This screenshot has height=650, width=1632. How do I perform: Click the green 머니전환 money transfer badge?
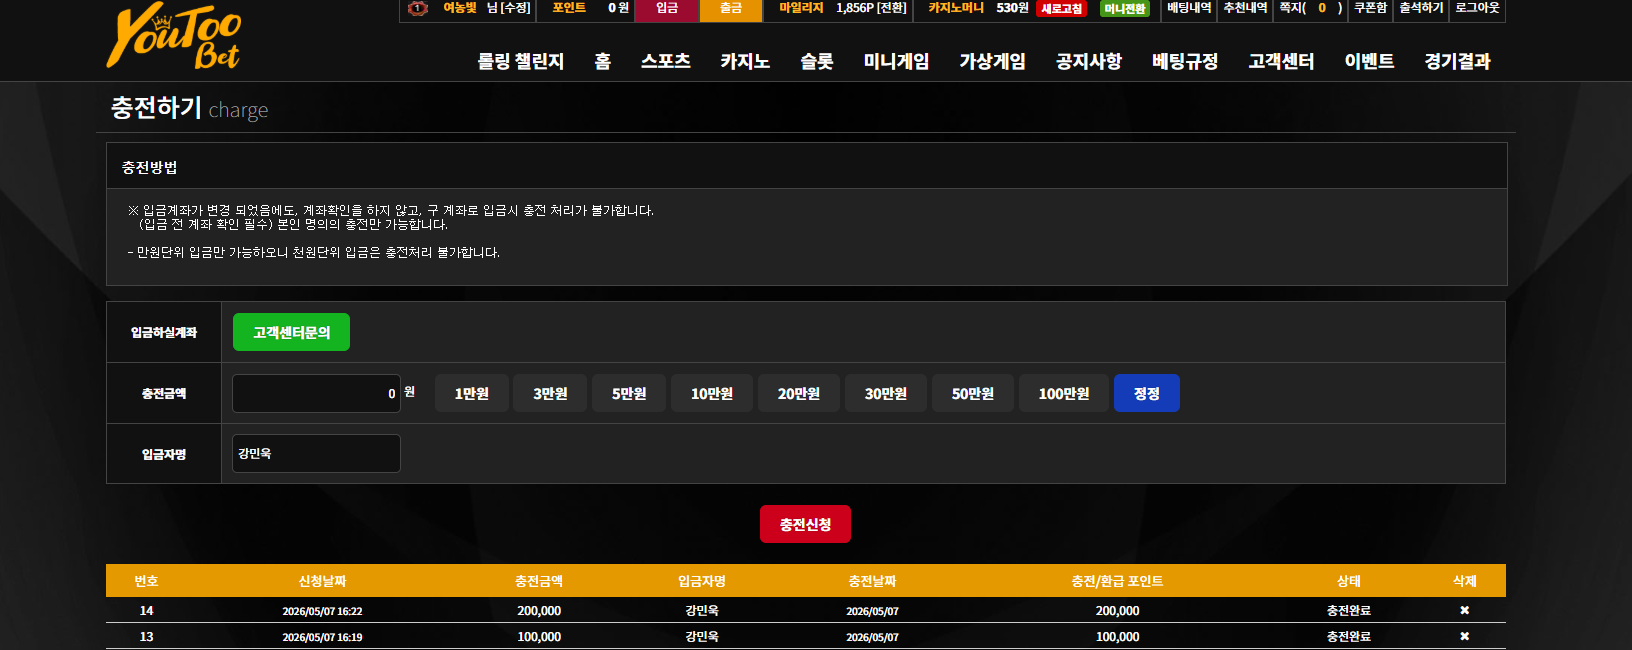1125,9
